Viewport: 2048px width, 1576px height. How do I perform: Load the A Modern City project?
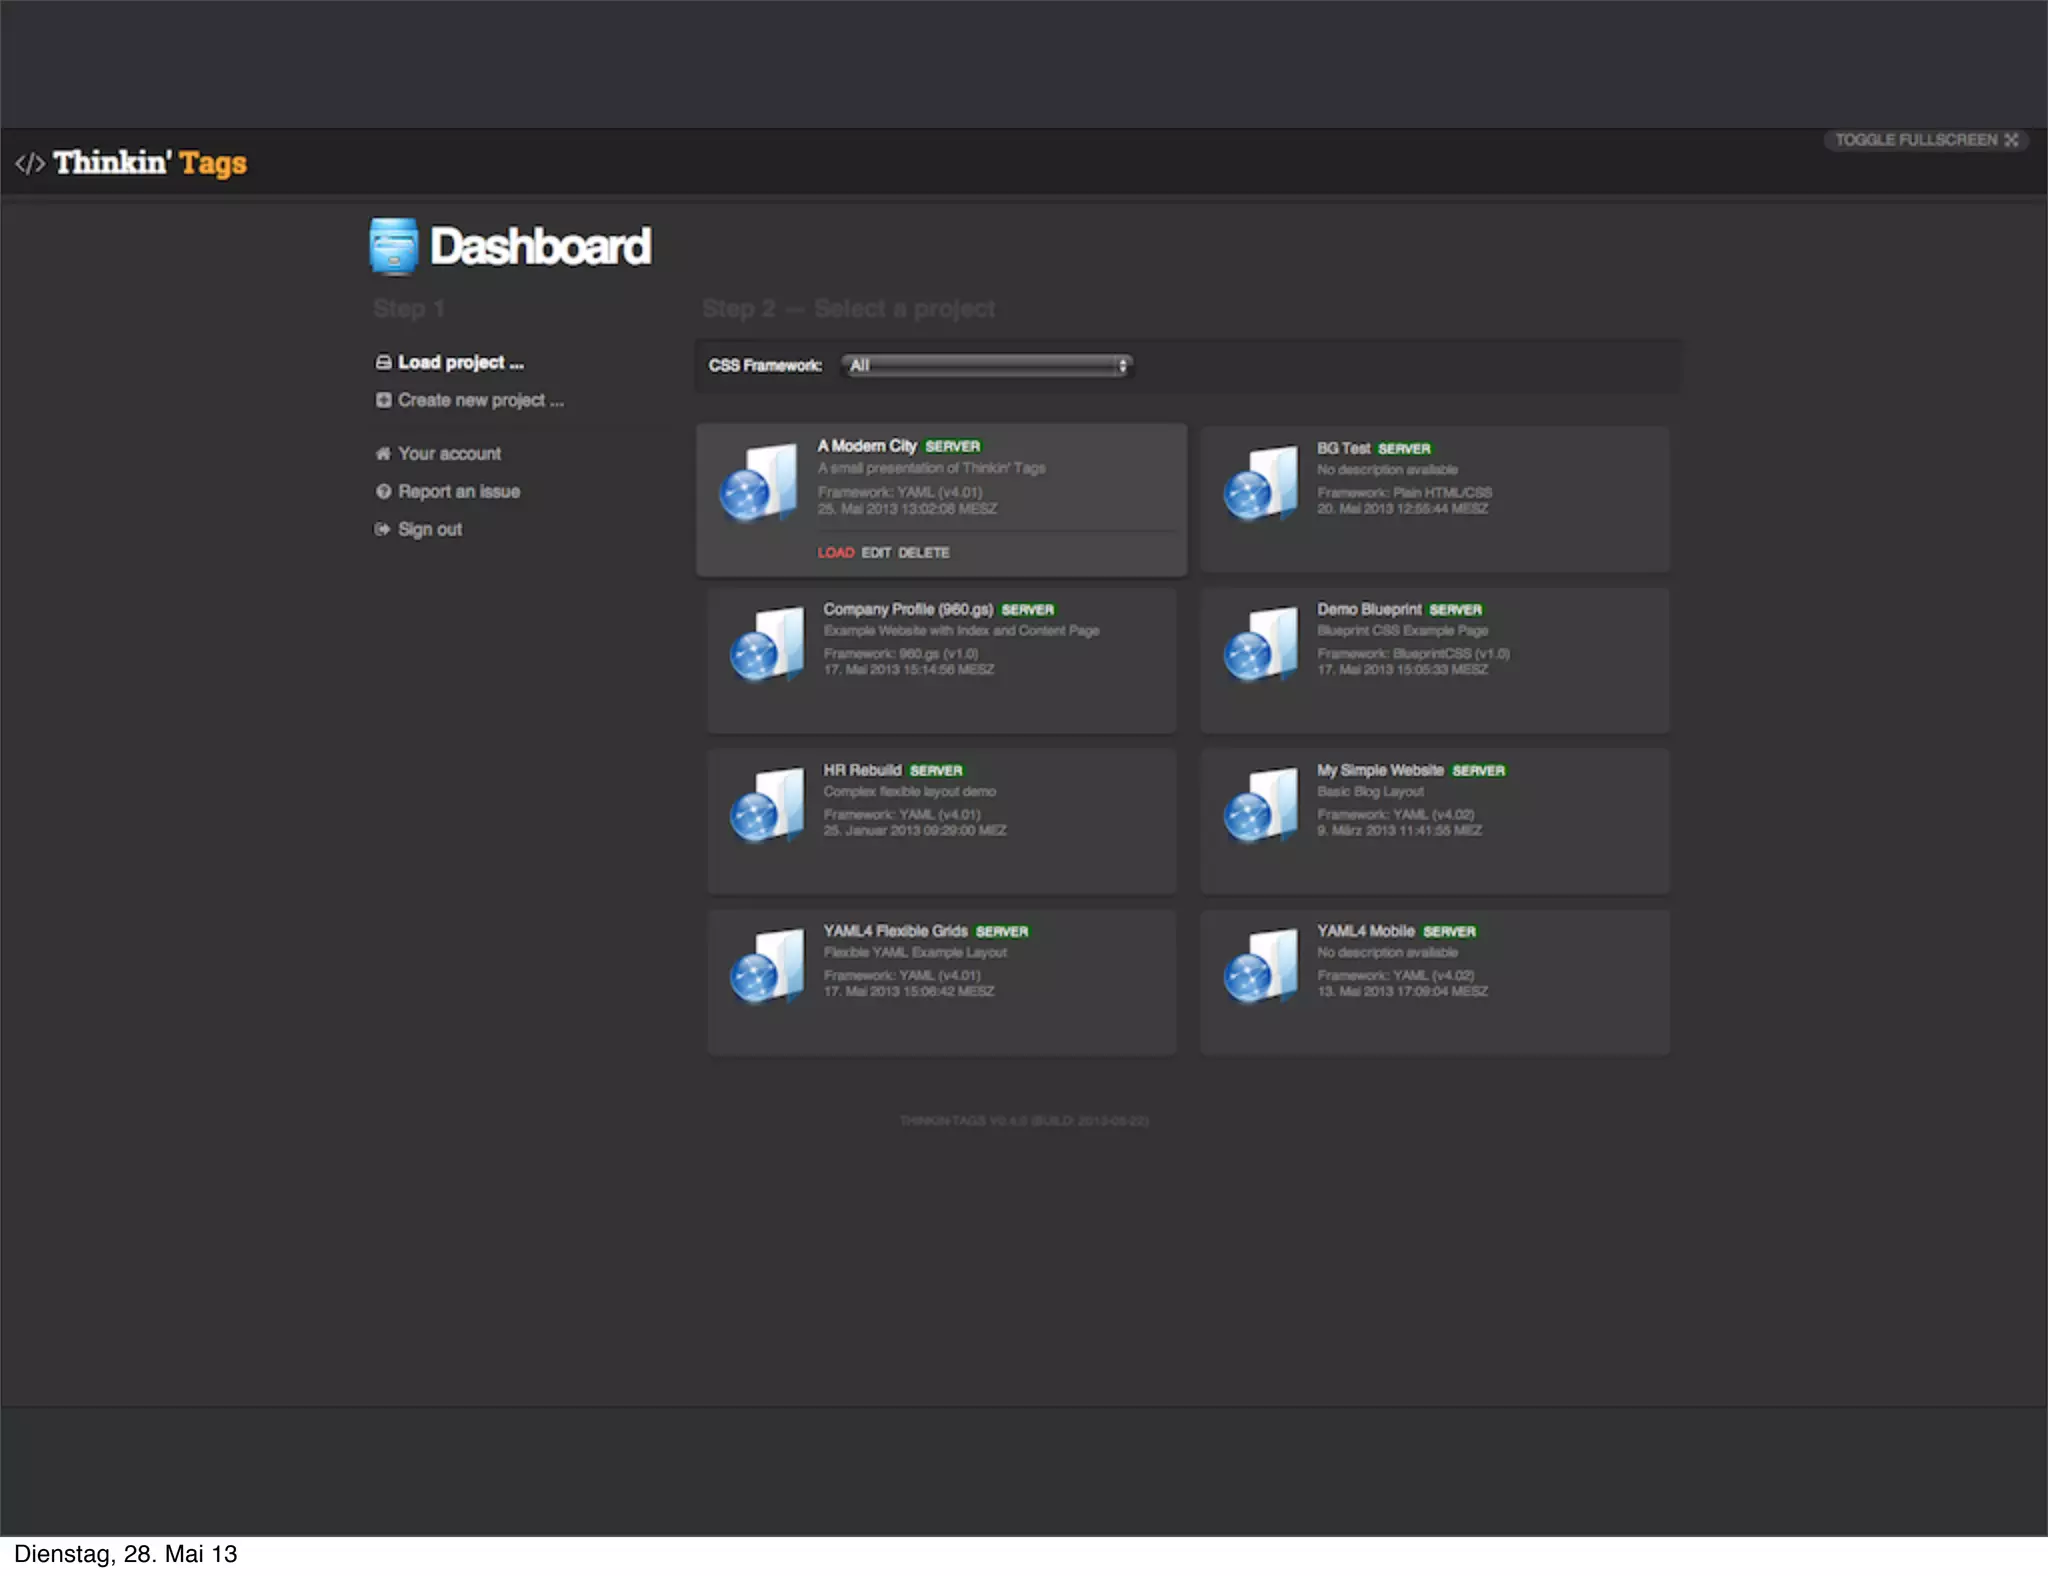tap(835, 553)
